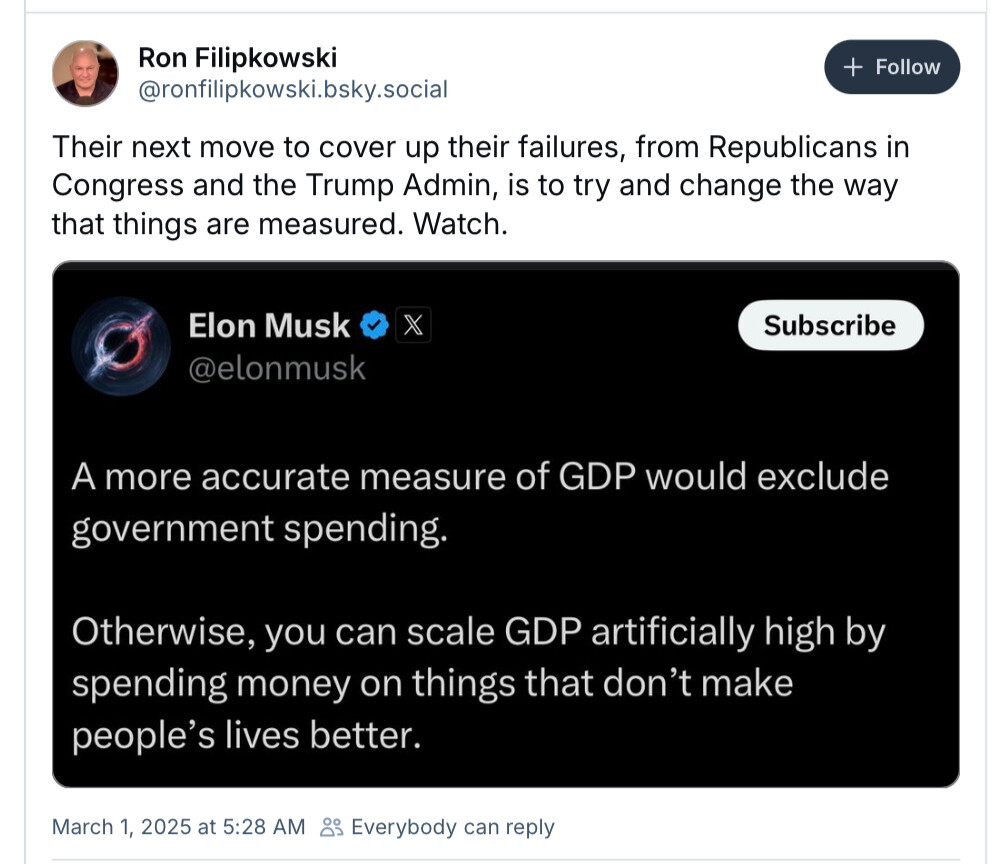The width and height of the screenshot is (995, 864).
Task: Follow Ron Filipkowski
Action: click(891, 67)
